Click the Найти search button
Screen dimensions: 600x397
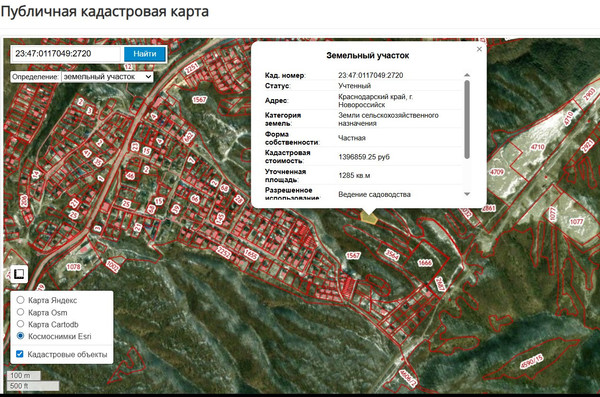point(145,54)
